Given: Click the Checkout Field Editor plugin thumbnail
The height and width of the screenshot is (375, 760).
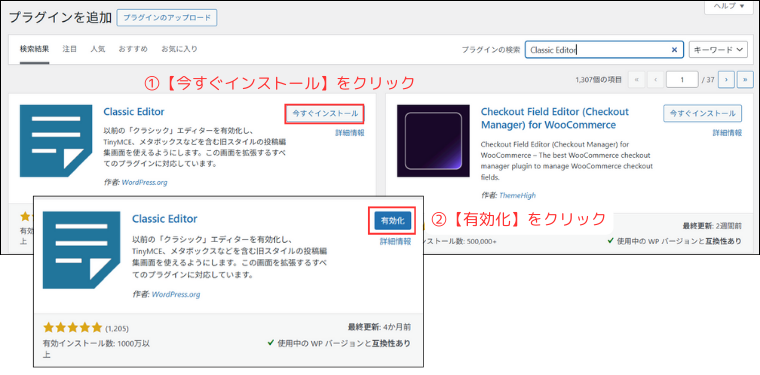Looking at the screenshot, I should [x=433, y=141].
